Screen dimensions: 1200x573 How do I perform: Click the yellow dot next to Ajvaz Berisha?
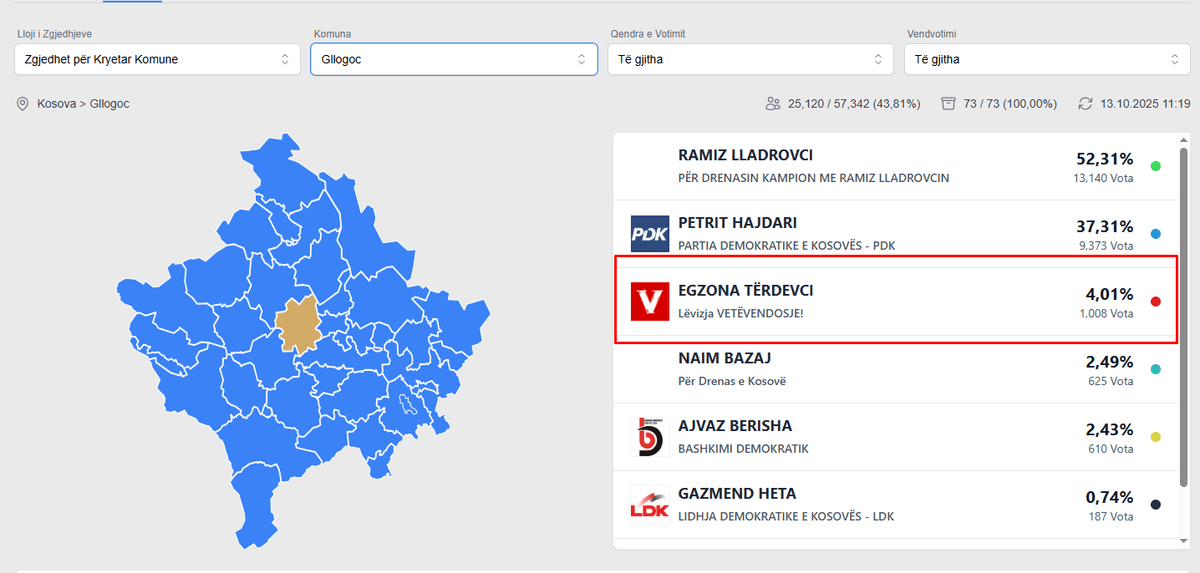pyautogui.click(x=1156, y=437)
